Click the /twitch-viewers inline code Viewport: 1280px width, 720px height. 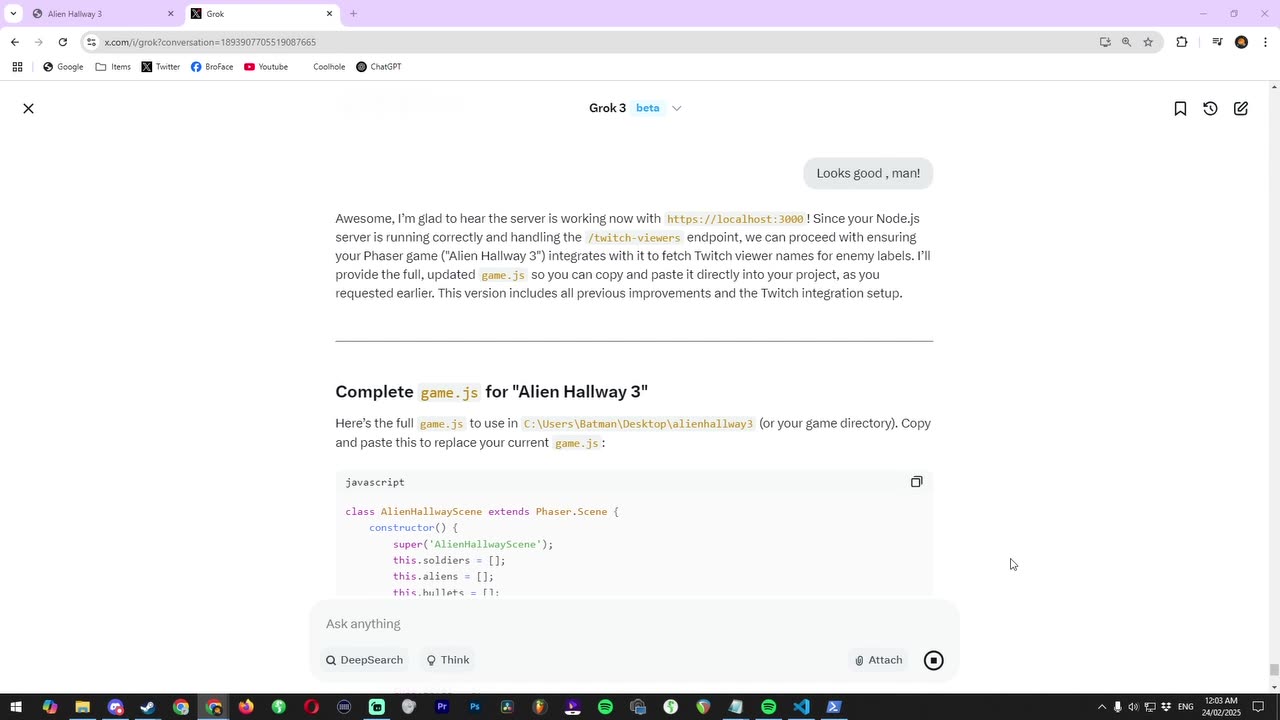tap(634, 238)
